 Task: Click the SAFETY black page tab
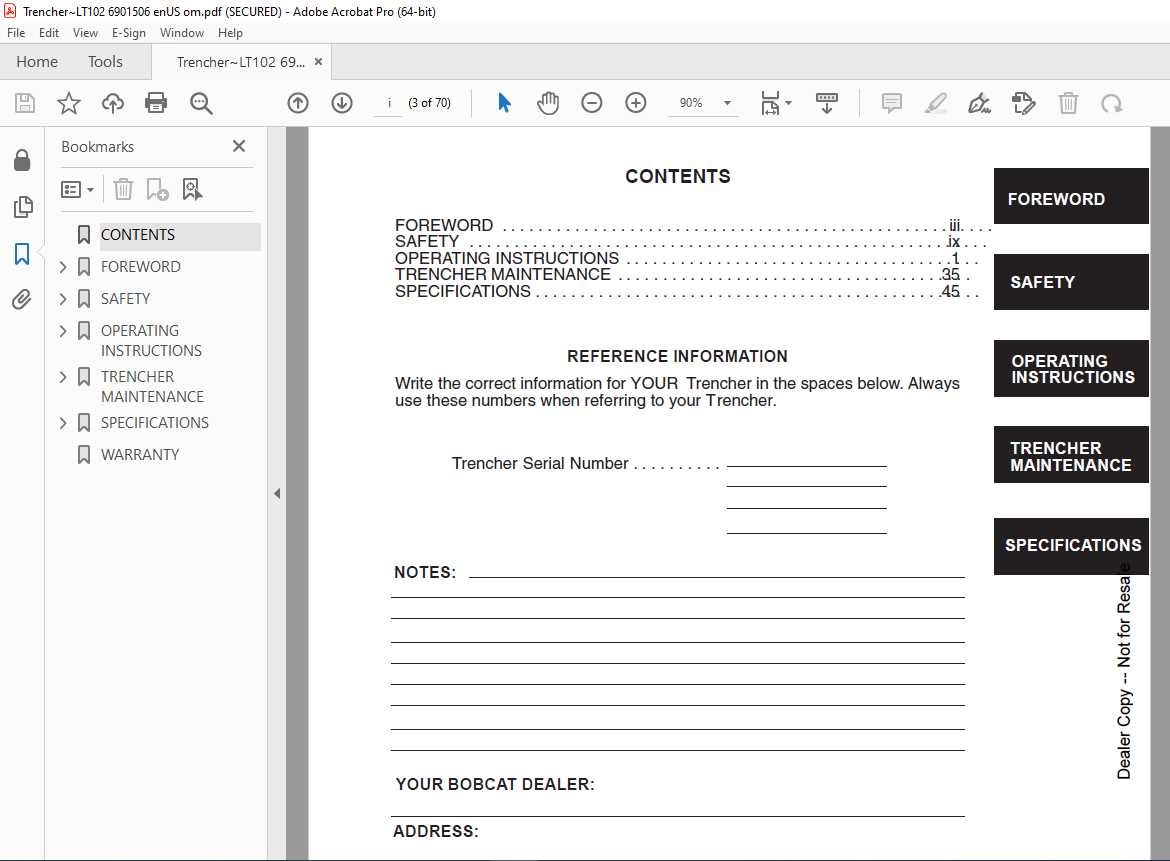click(1071, 282)
